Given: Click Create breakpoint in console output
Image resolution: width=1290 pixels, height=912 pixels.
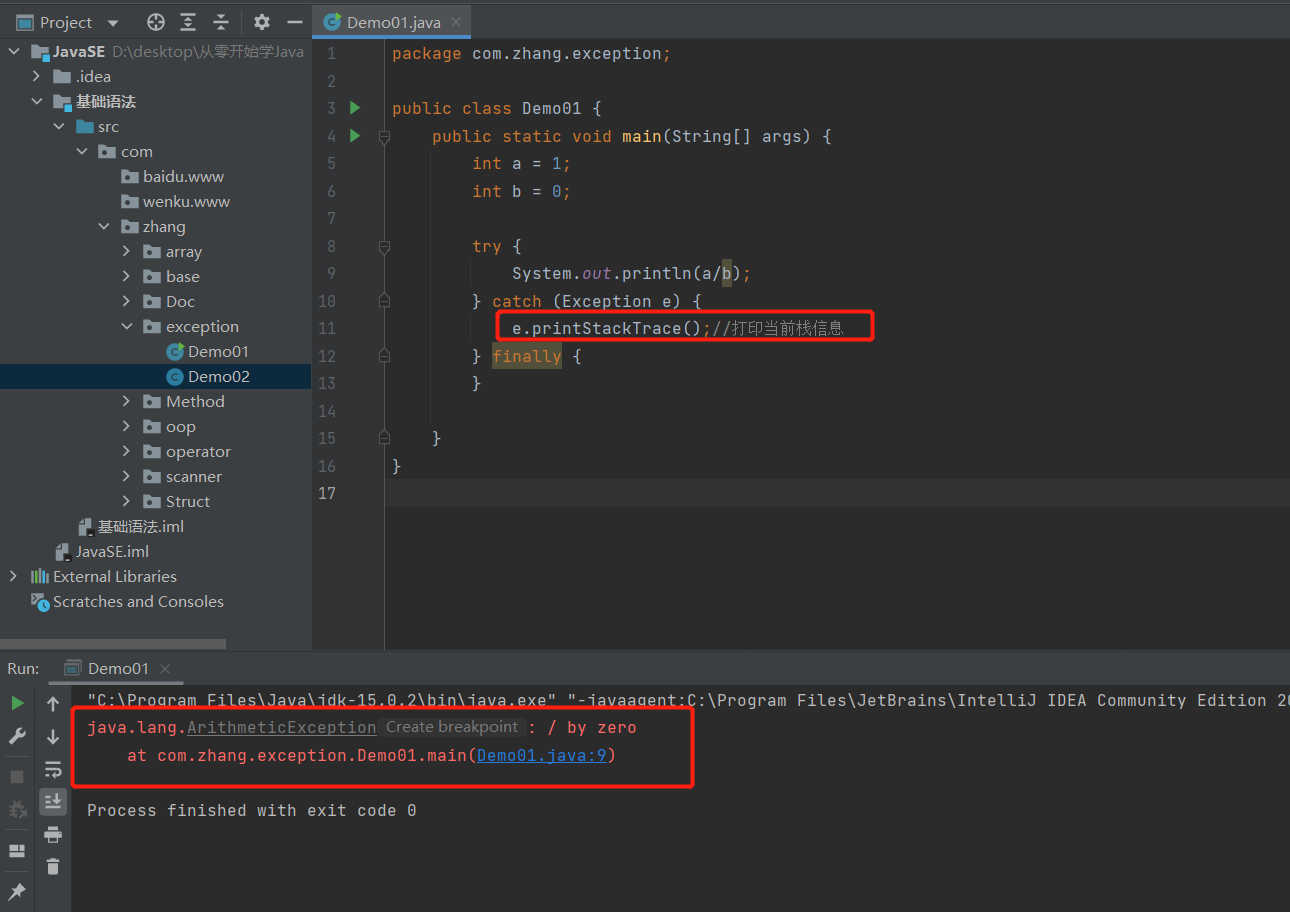Looking at the screenshot, I should [x=452, y=727].
